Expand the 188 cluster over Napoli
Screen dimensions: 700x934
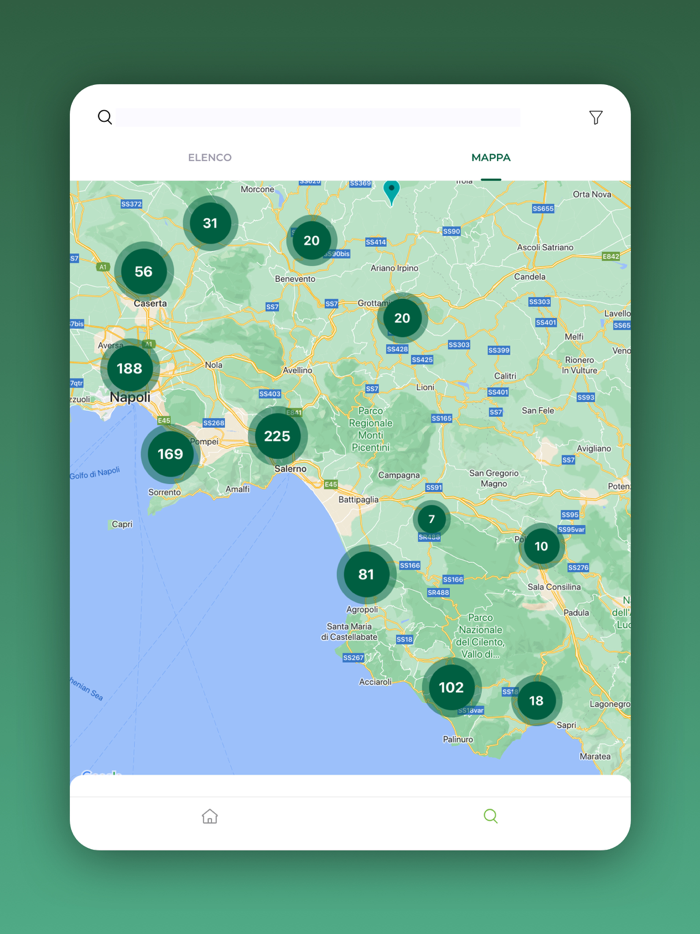[x=130, y=368]
